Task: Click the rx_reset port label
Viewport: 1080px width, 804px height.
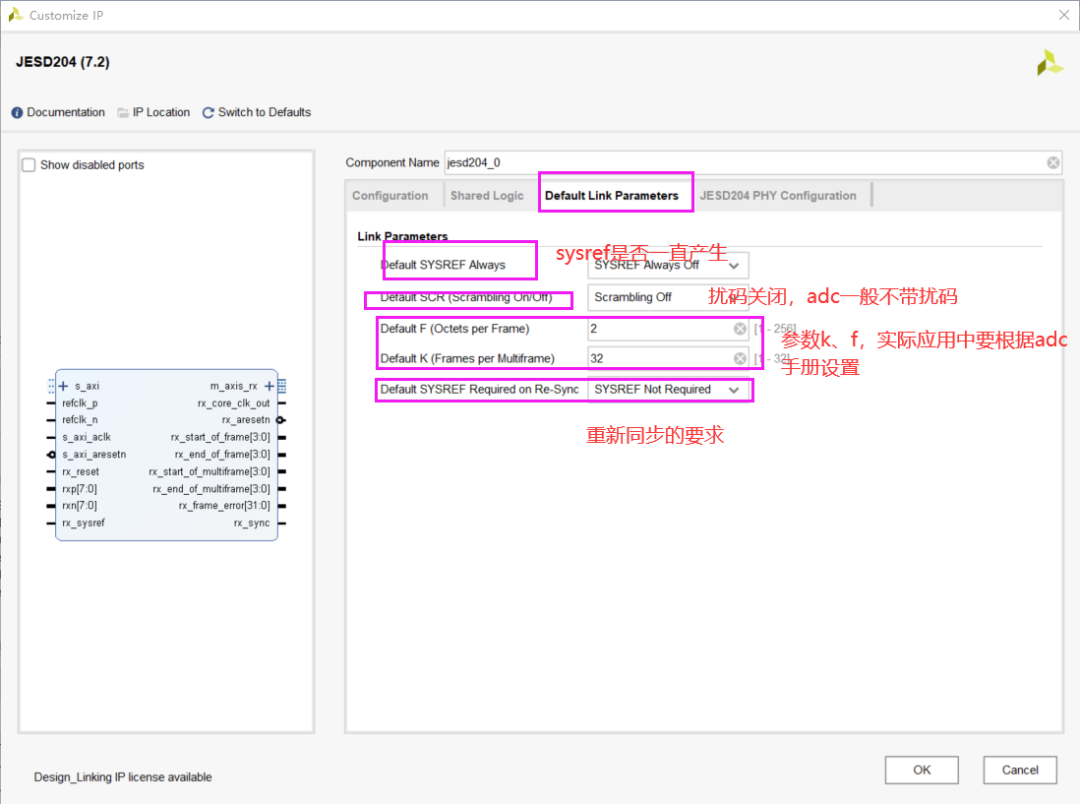Action: 81,472
